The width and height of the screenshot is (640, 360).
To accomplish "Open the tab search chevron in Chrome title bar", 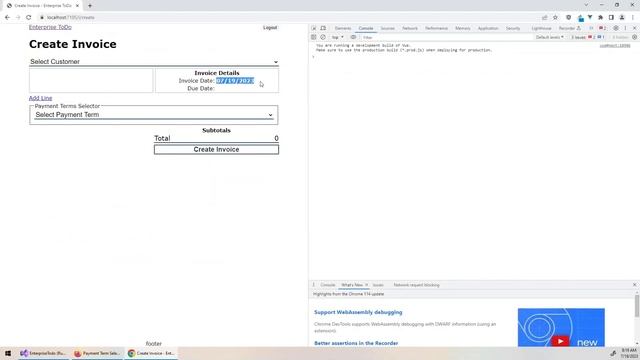I will coord(586,5).
